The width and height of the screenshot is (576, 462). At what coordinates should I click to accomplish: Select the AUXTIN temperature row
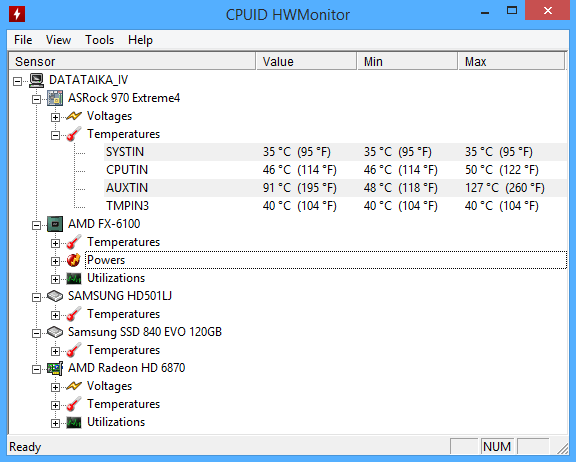pos(335,188)
